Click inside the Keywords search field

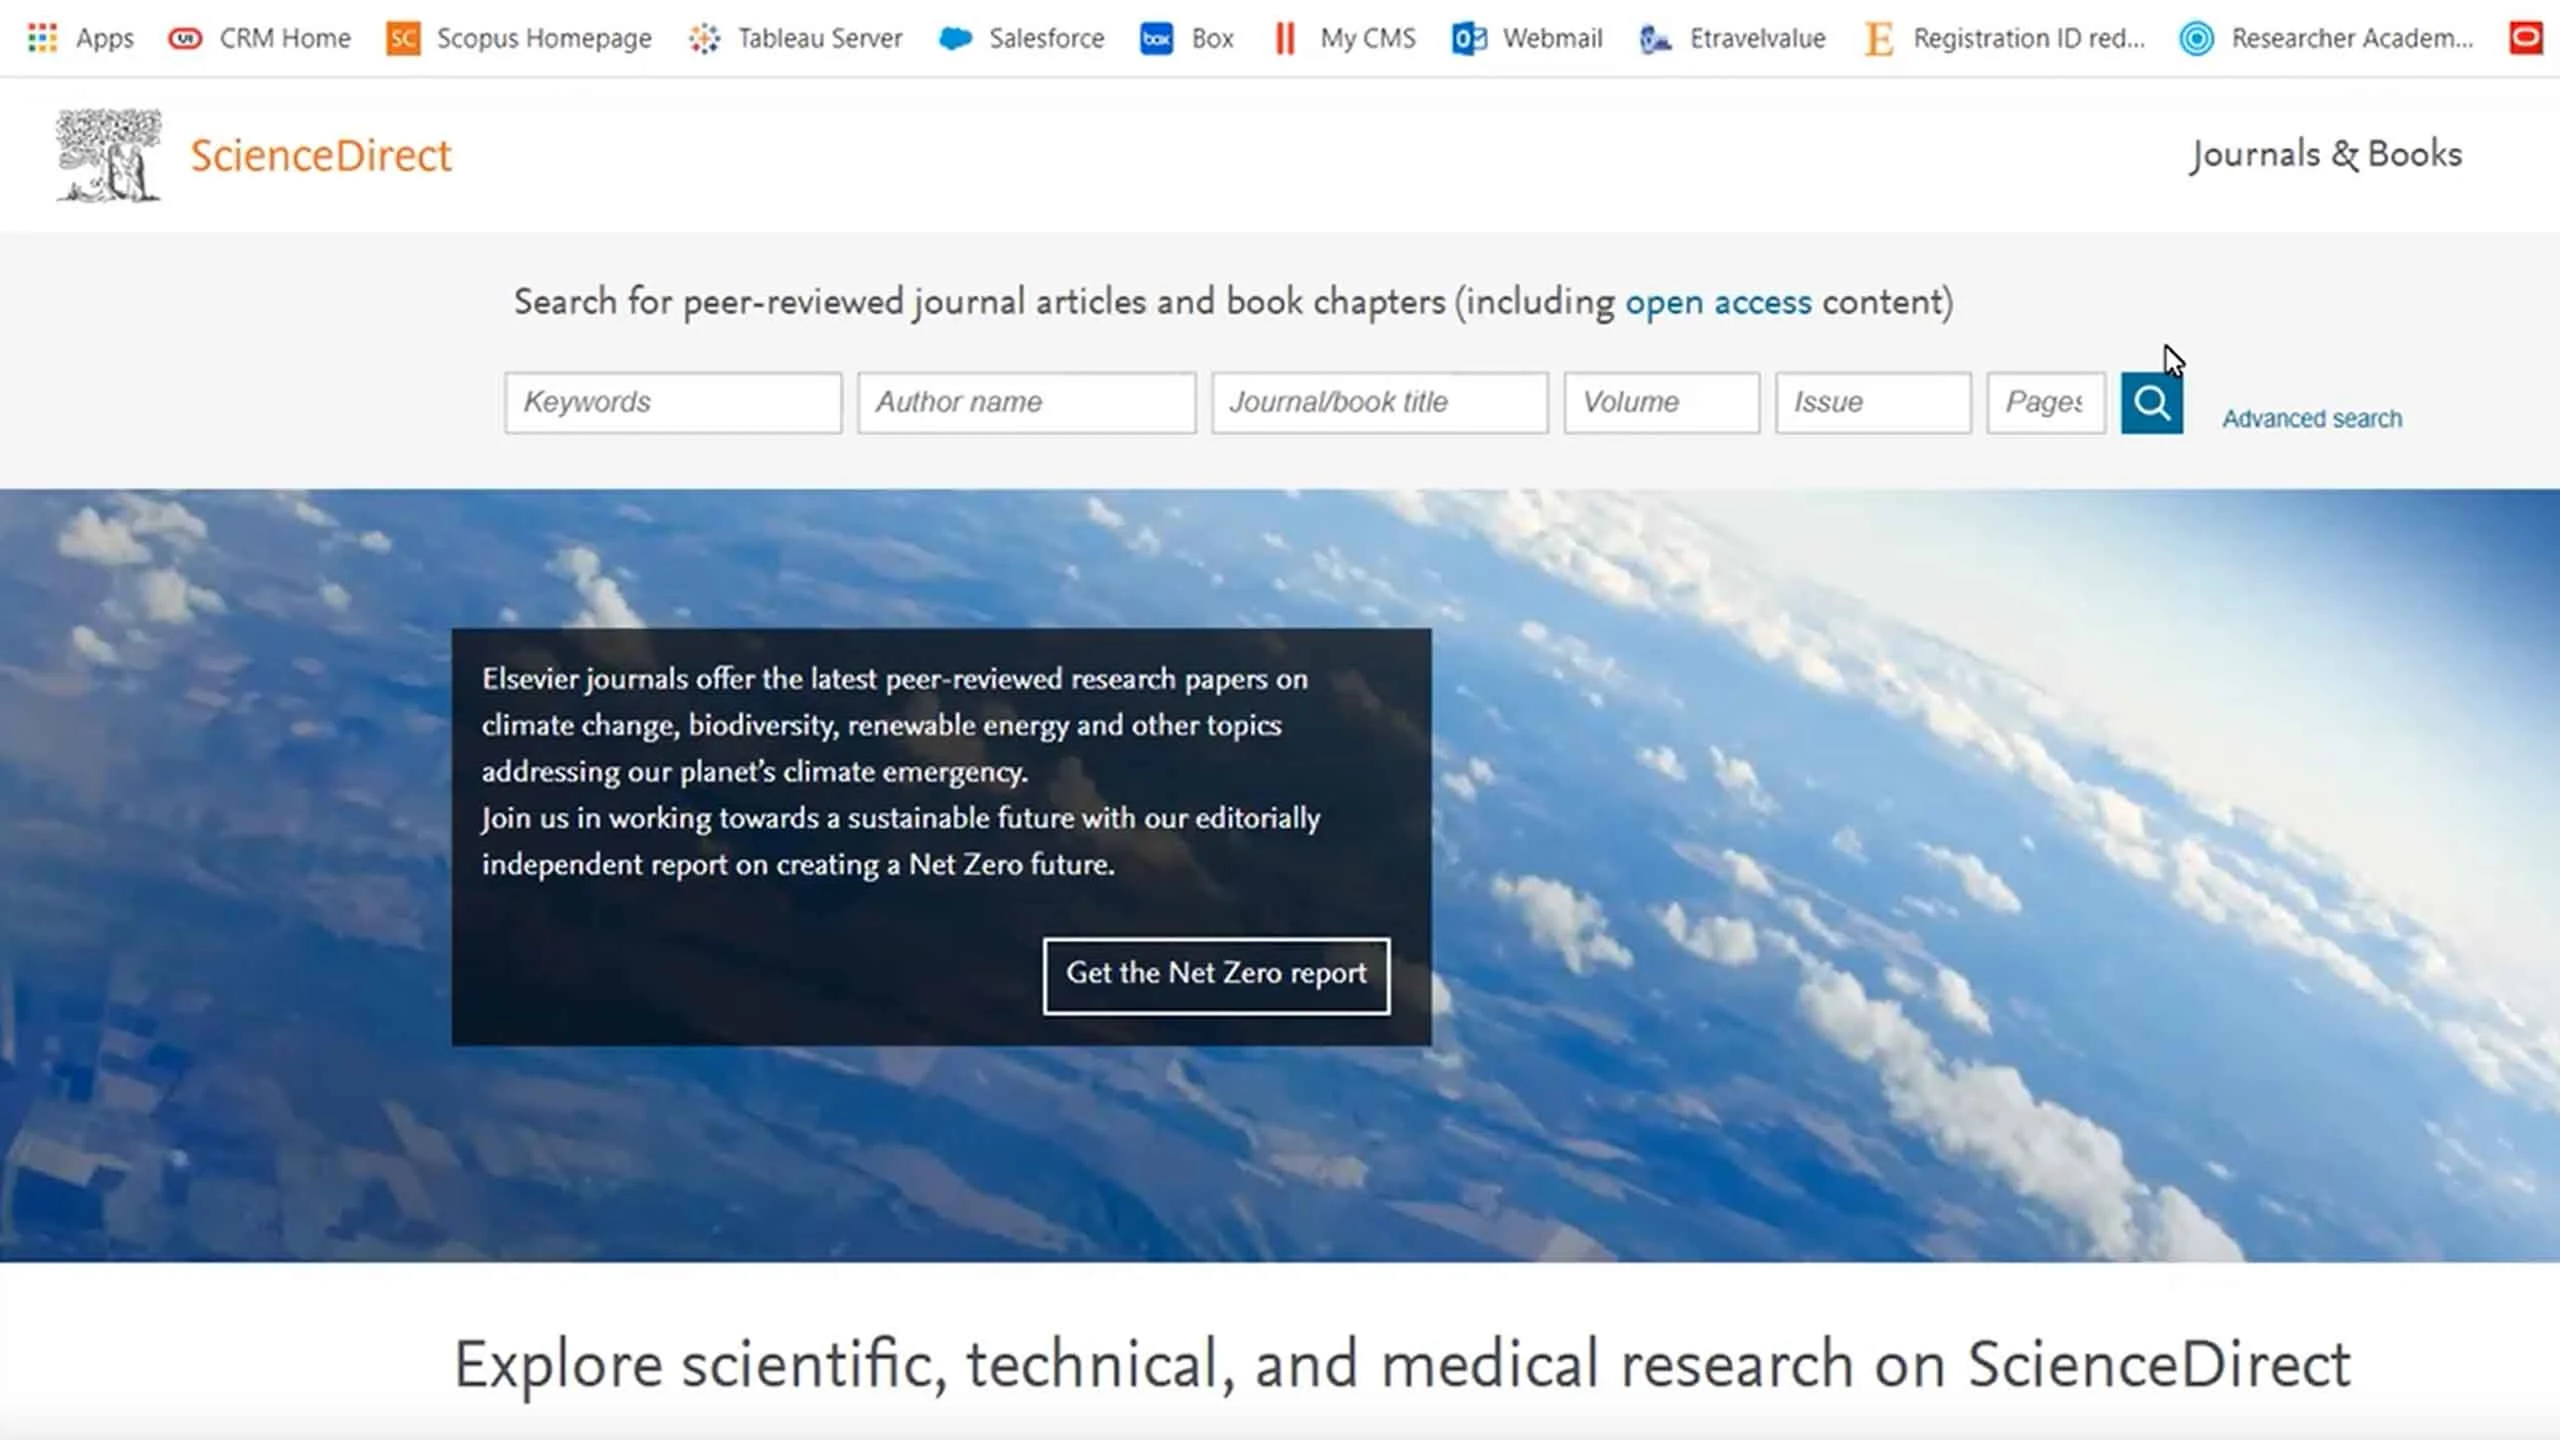tap(672, 402)
